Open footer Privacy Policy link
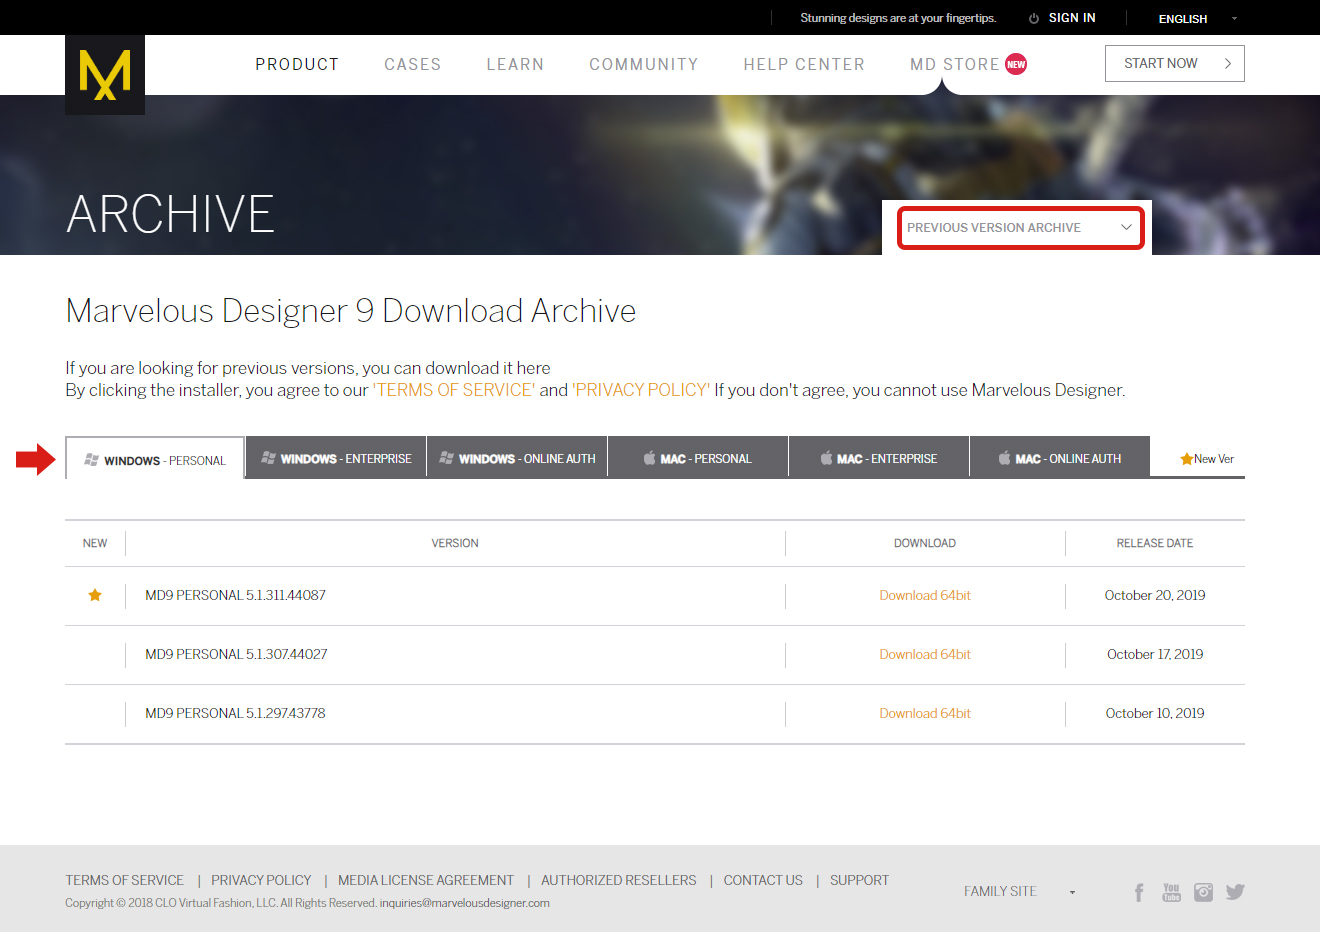Image resolution: width=1320 pixels, height=932 pixels. point(261,880)
